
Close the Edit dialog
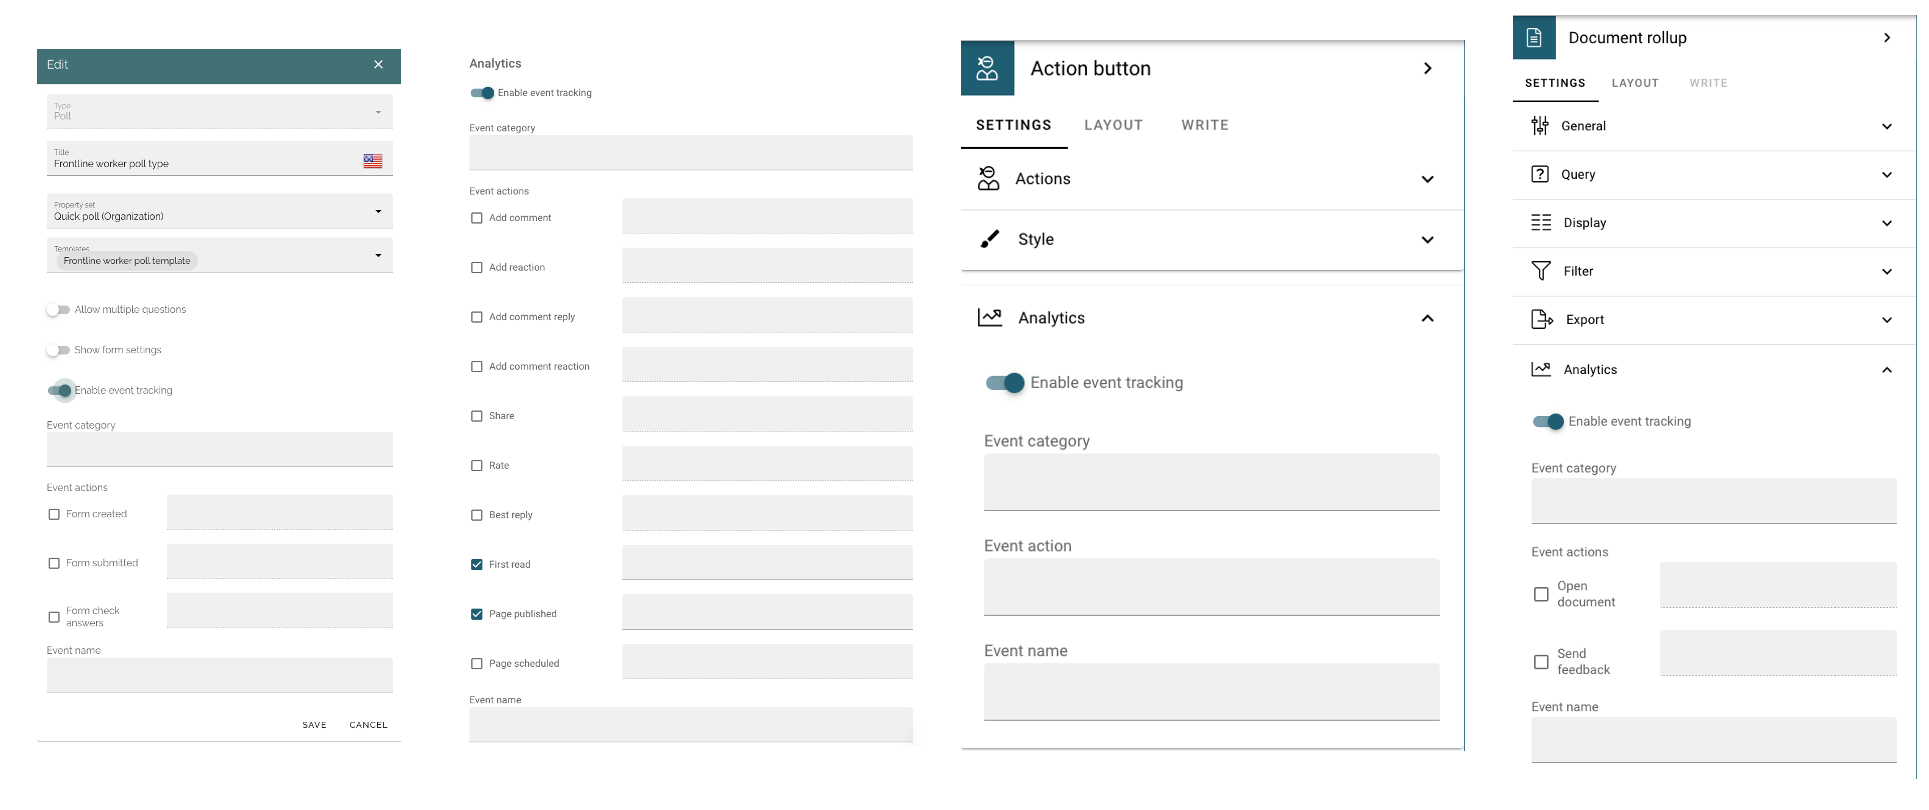coord(378,64)
